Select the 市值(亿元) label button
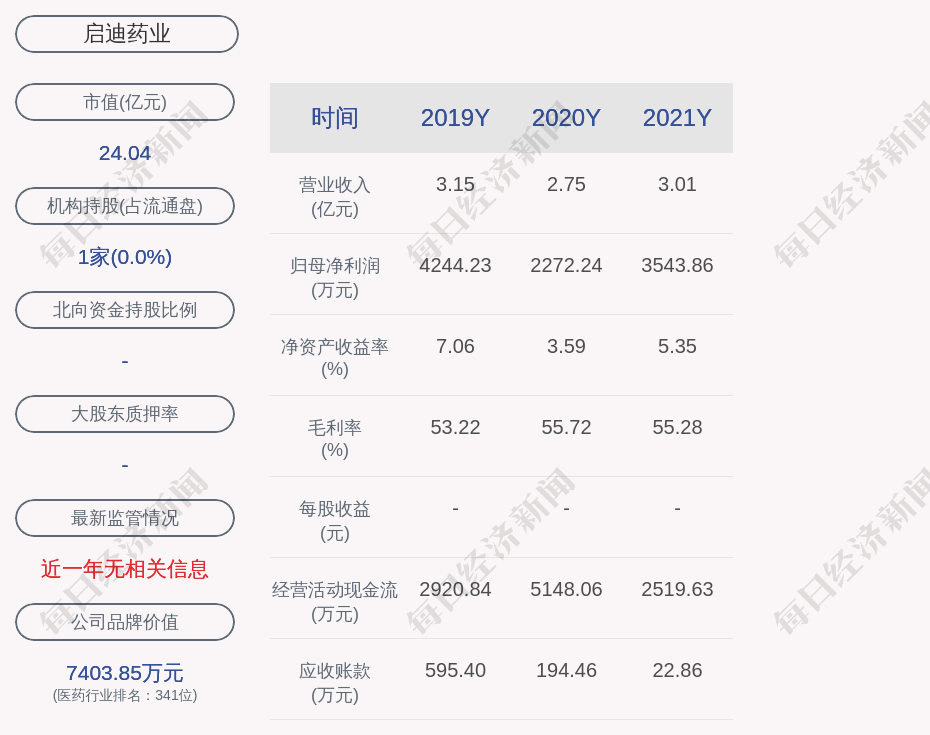The image size is (930, 735). click(x=125, y=102)
